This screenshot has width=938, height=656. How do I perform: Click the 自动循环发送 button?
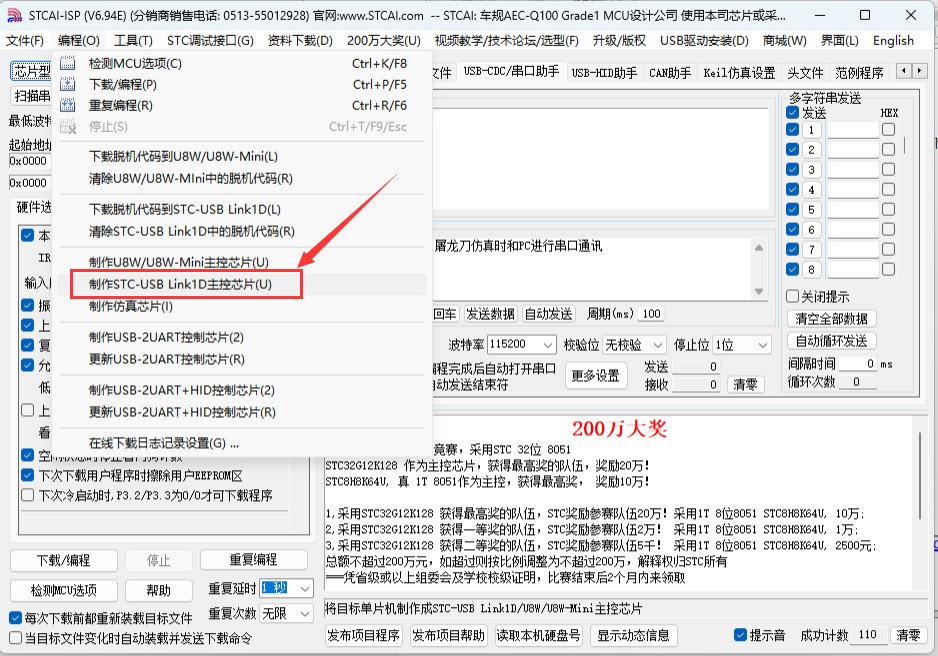tap(832, 341)
